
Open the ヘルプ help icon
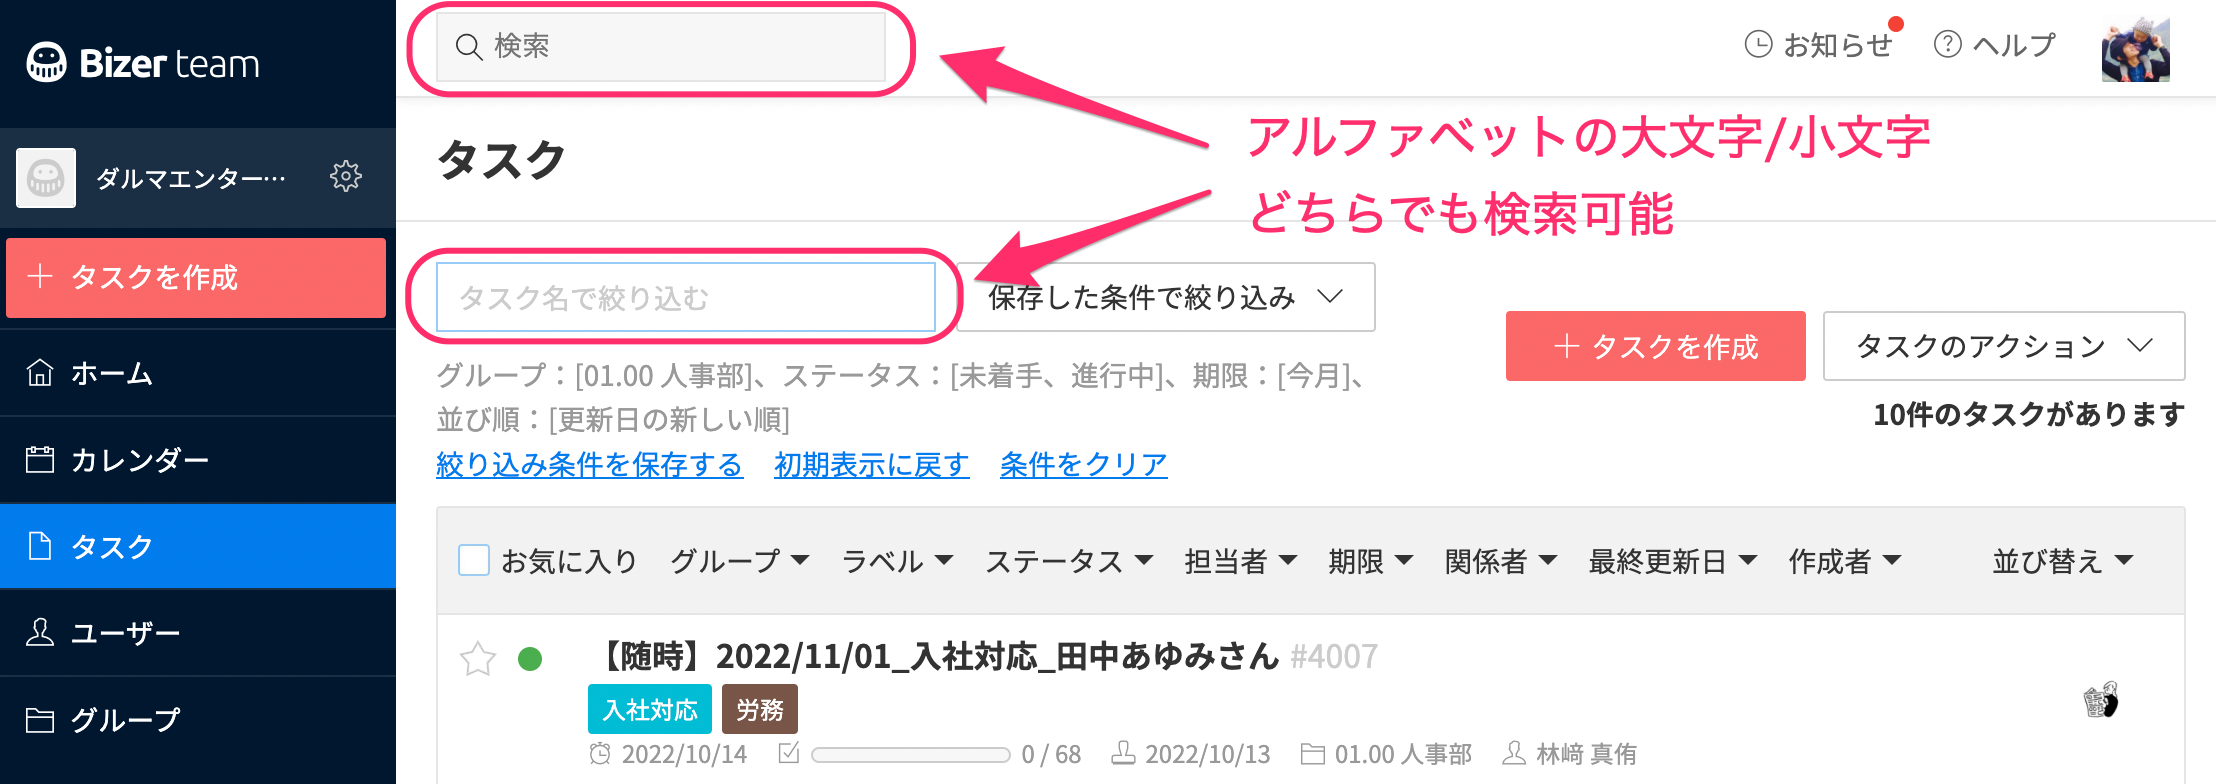(x=1947, y=45)
